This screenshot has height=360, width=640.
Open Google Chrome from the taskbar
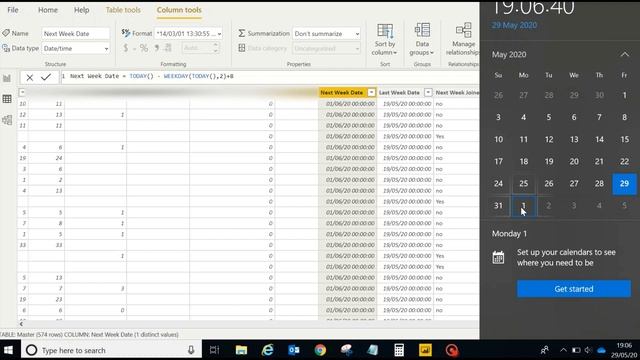pyautogui.click(x=320, y=350)
